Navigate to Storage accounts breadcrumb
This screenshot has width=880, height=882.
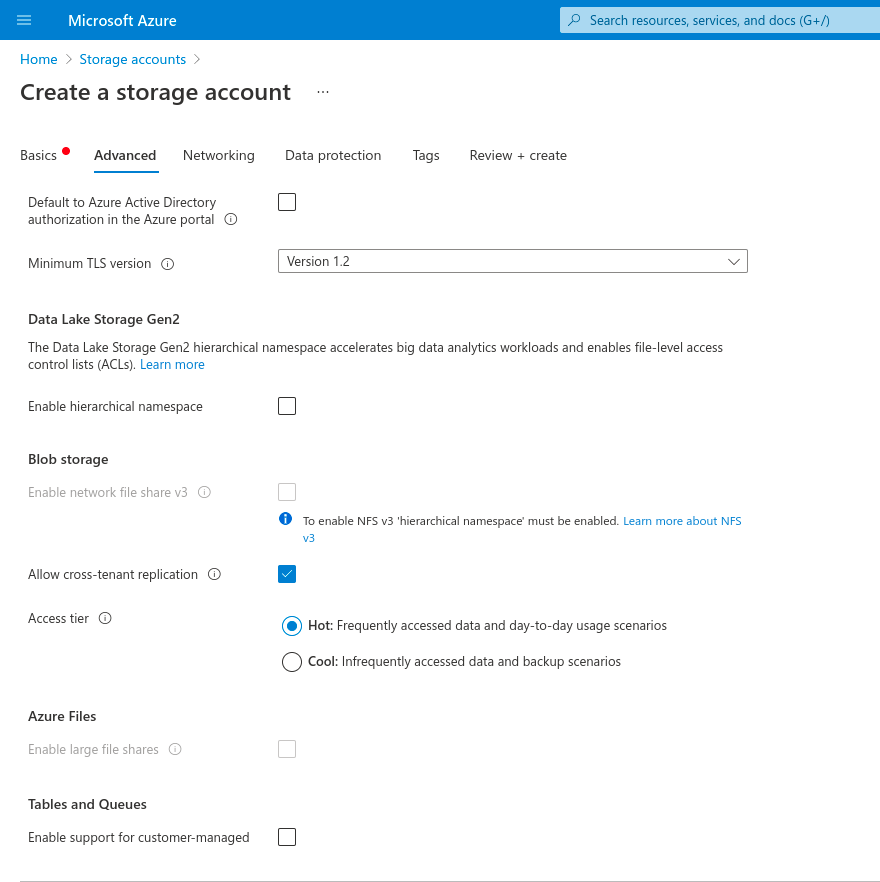[132, 60]
